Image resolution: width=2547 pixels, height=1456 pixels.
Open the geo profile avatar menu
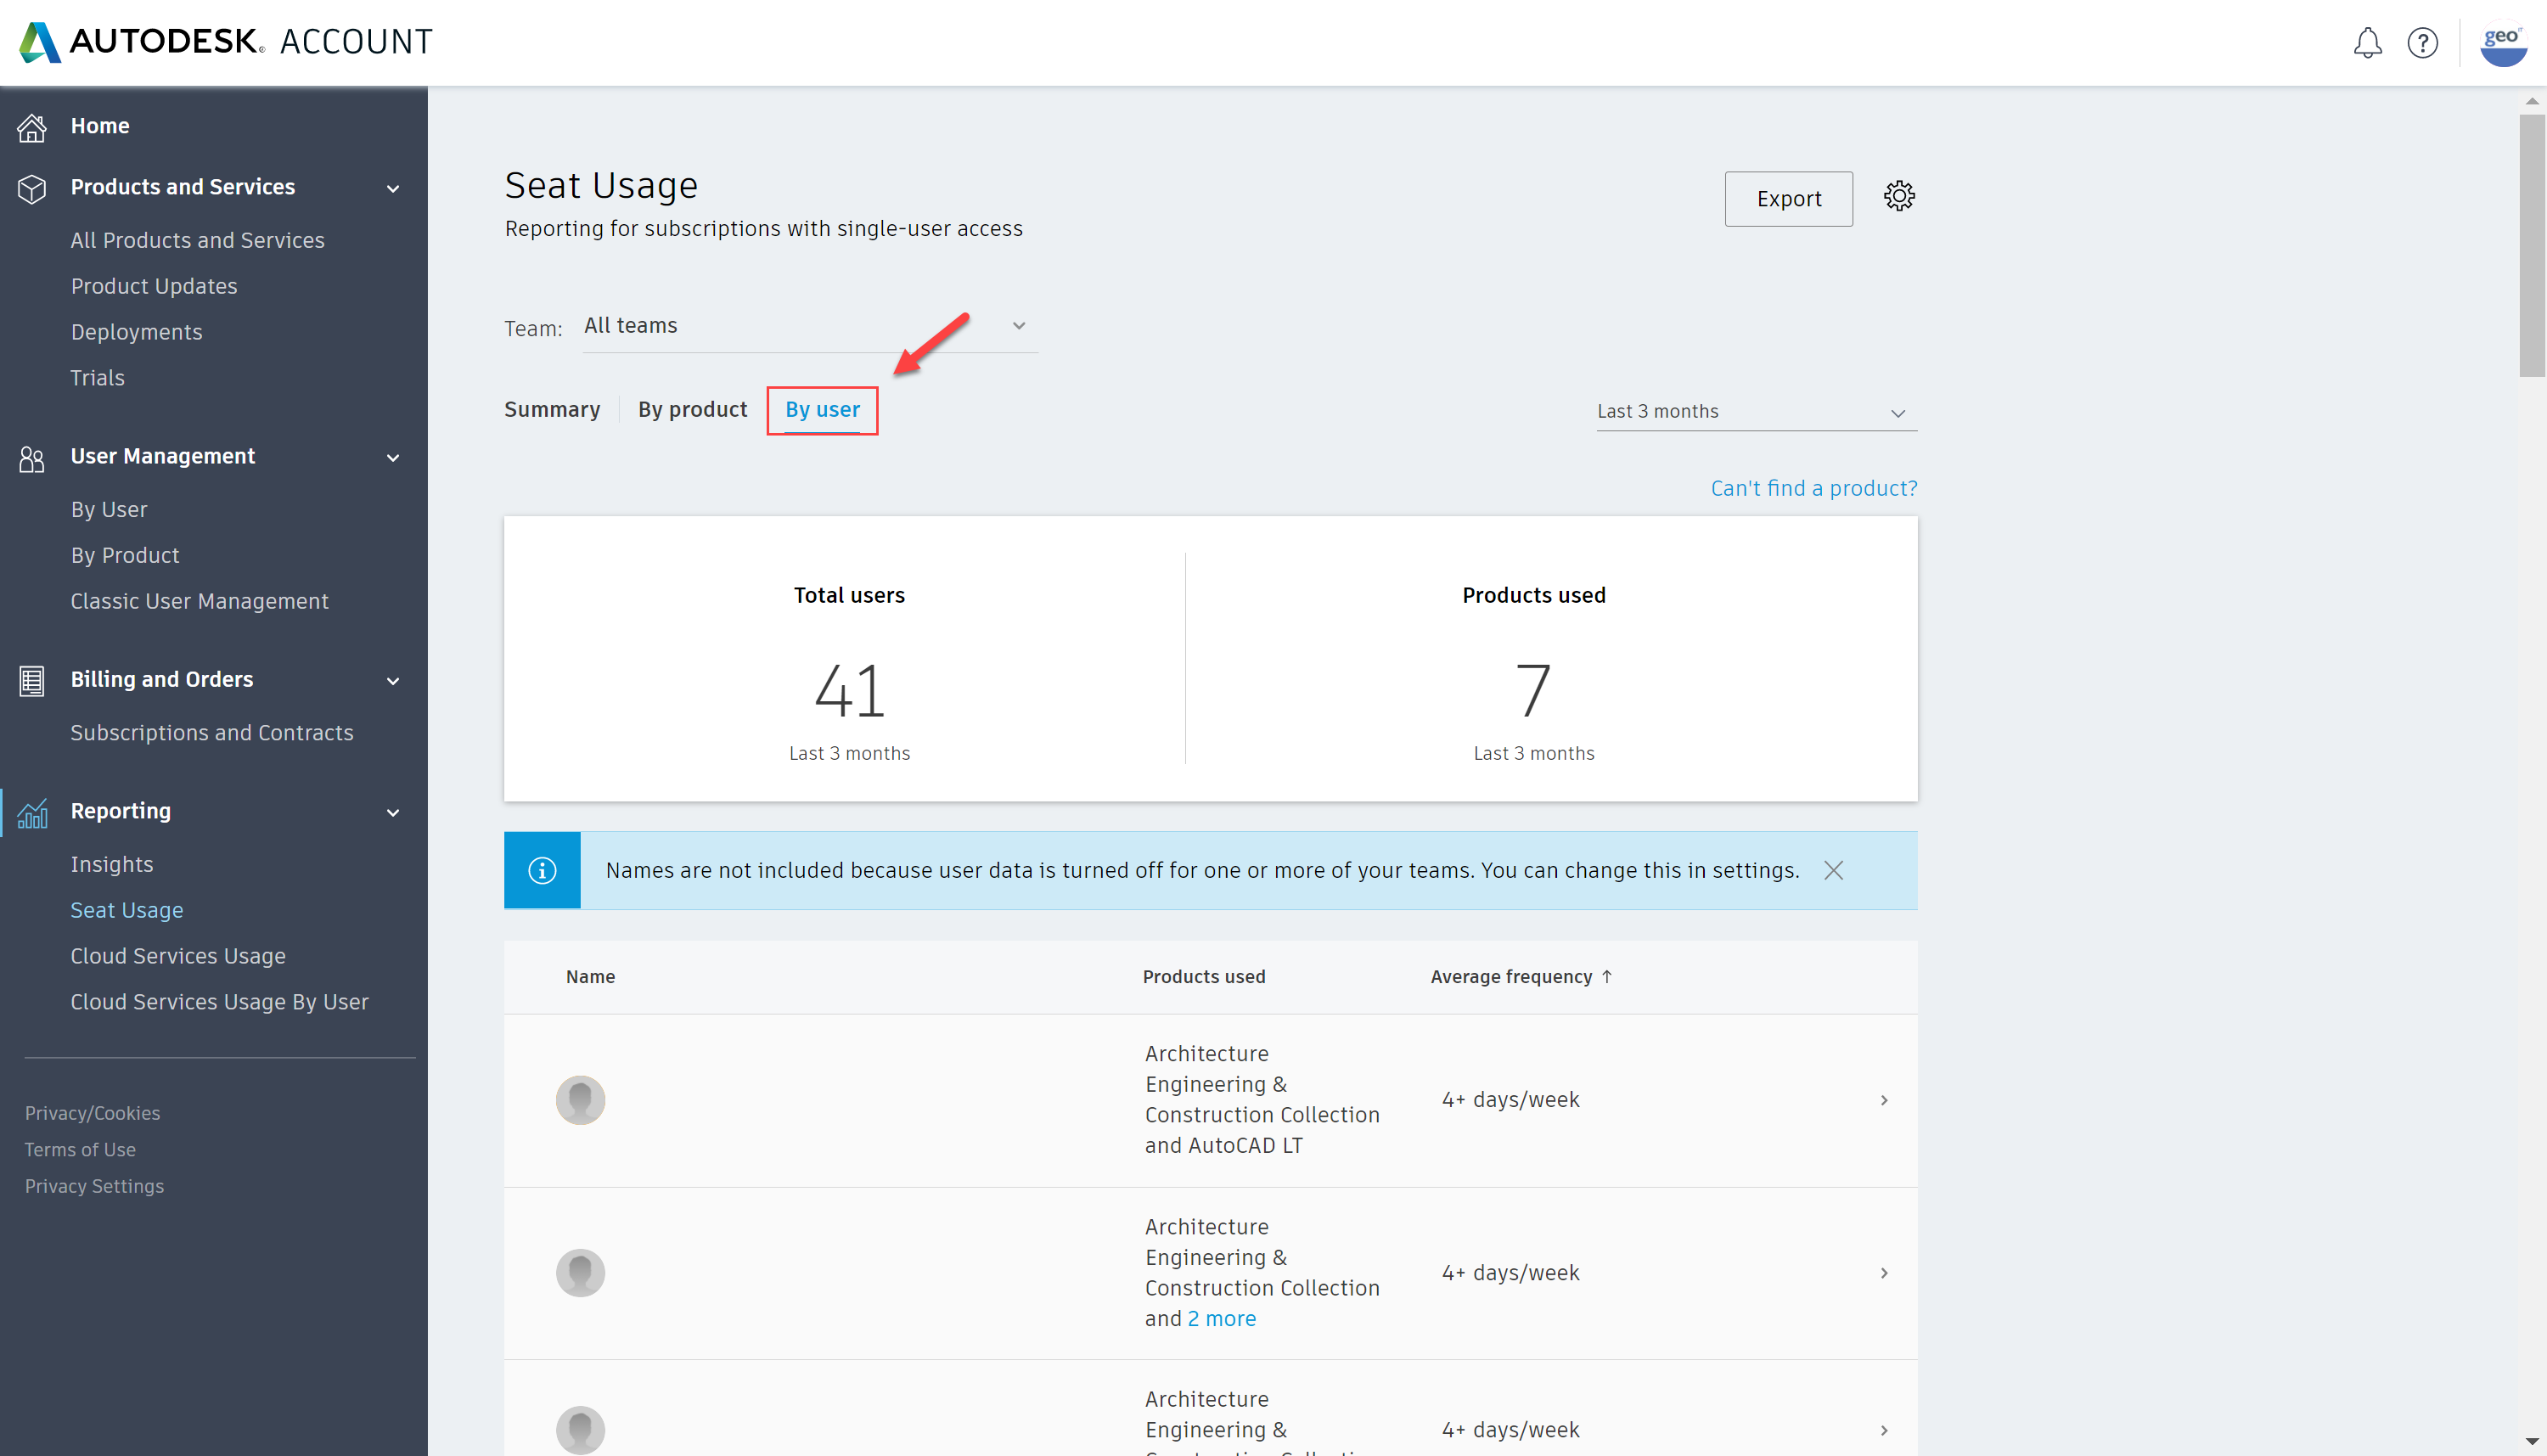tap(2503, 43)
